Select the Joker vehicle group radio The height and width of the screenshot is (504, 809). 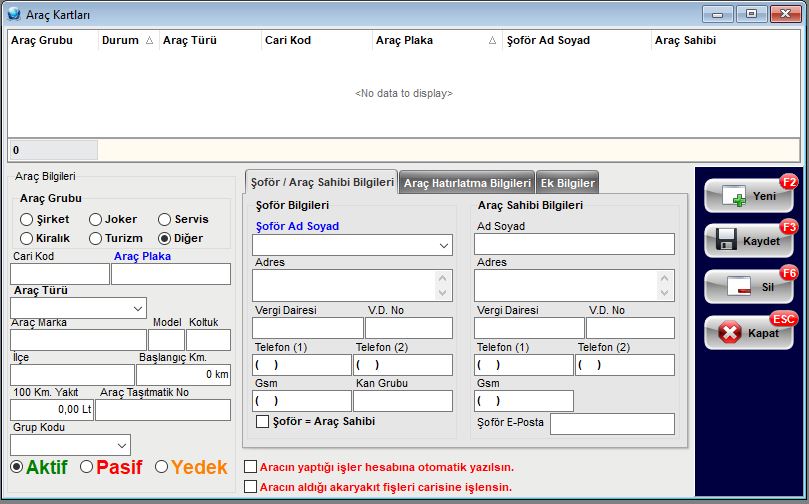[95, 219]
